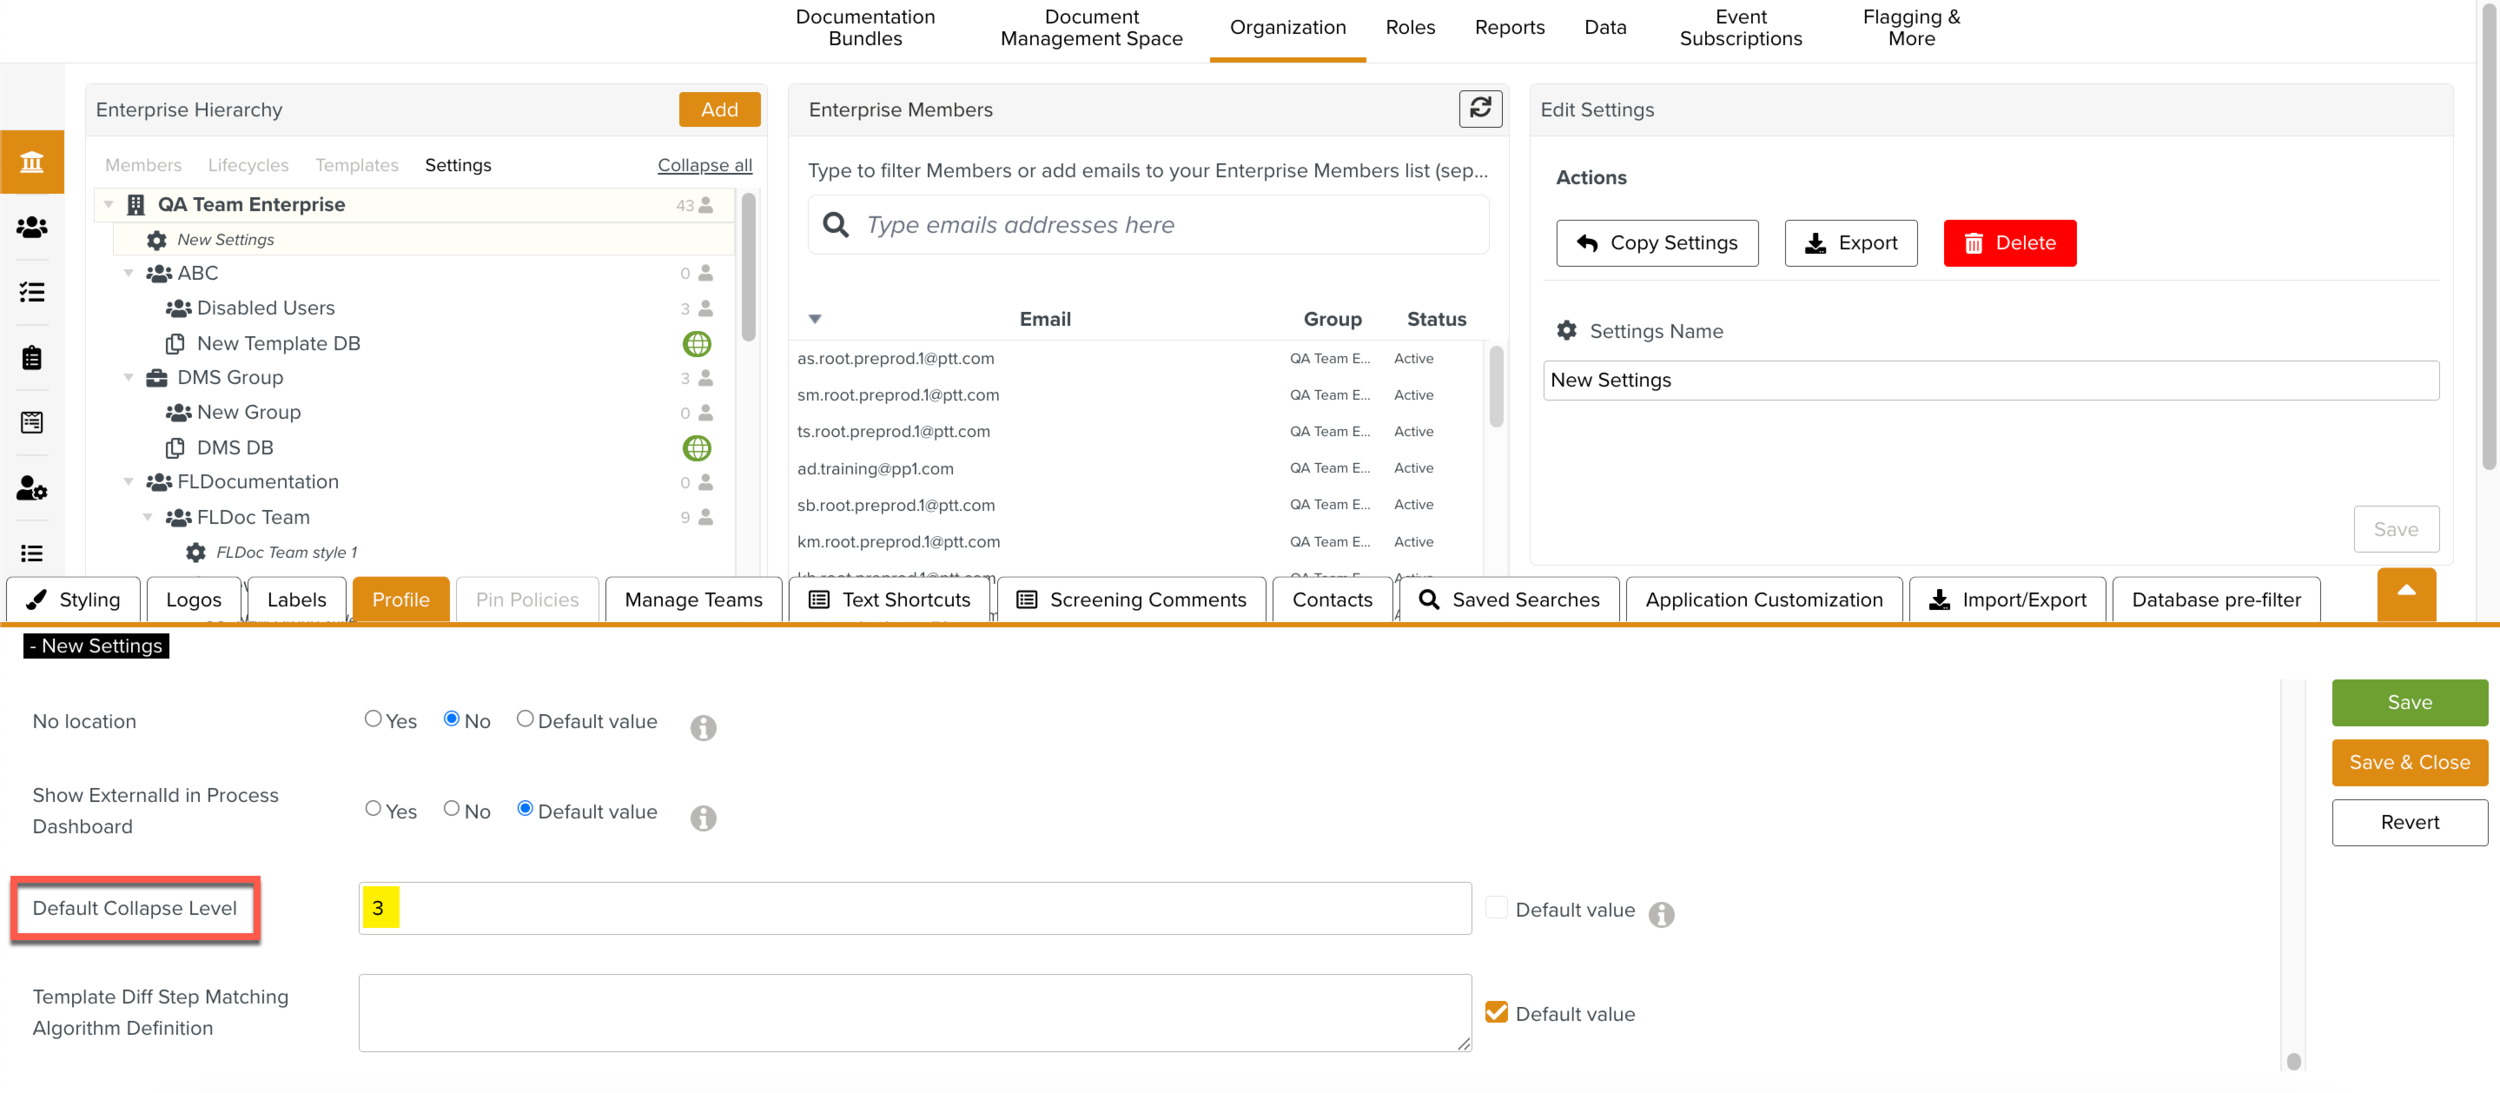Switch to the Styling tab
The height and width of the screenshot is (1093, 2500).
74,600
